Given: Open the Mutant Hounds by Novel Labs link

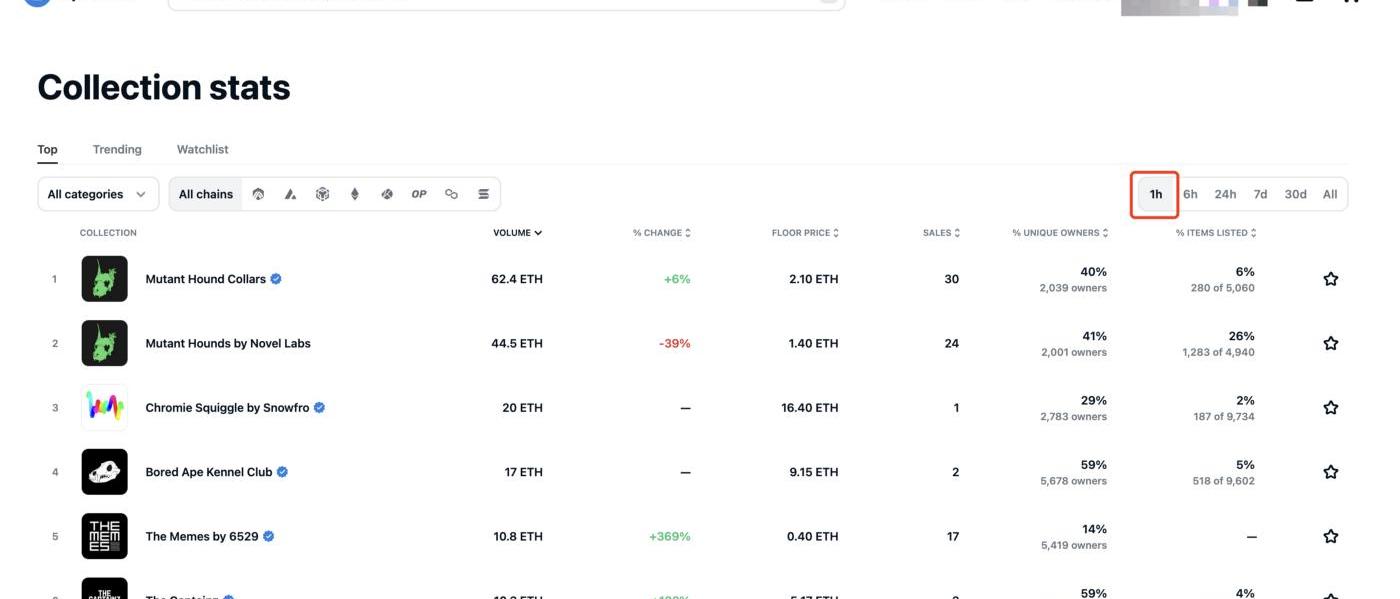Looking at the screenshot, I should pyautogui.click(x=228, y=343).
